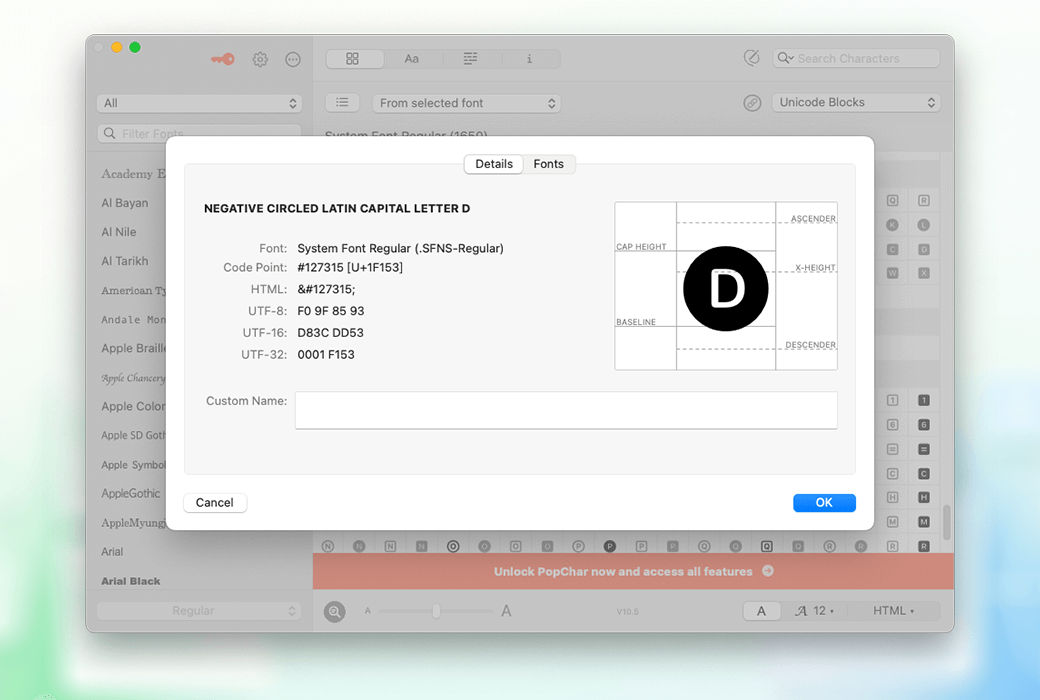Image resolution: width=1040 pixels, height=700 pixels.
Task: Open the HTML format dropdown
Action: 893,611
